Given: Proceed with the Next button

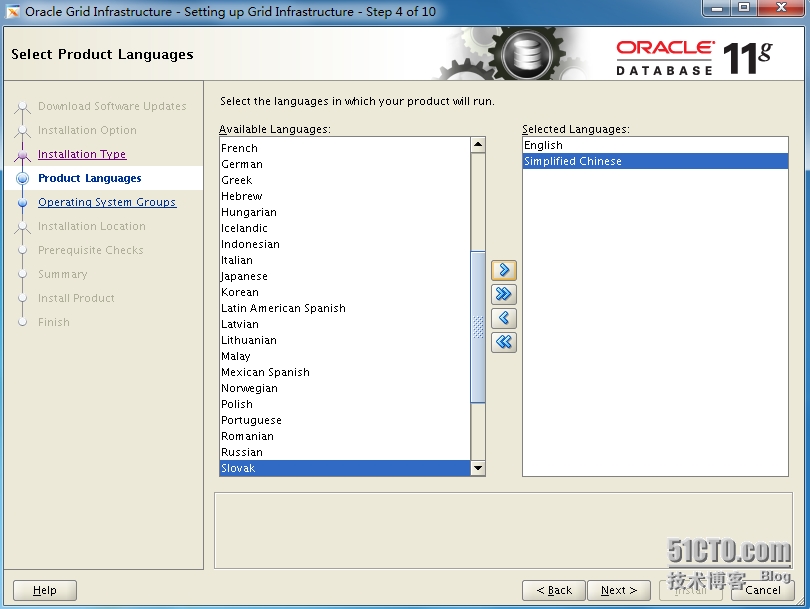Looking at the screenshot, I should coord(619,590).
